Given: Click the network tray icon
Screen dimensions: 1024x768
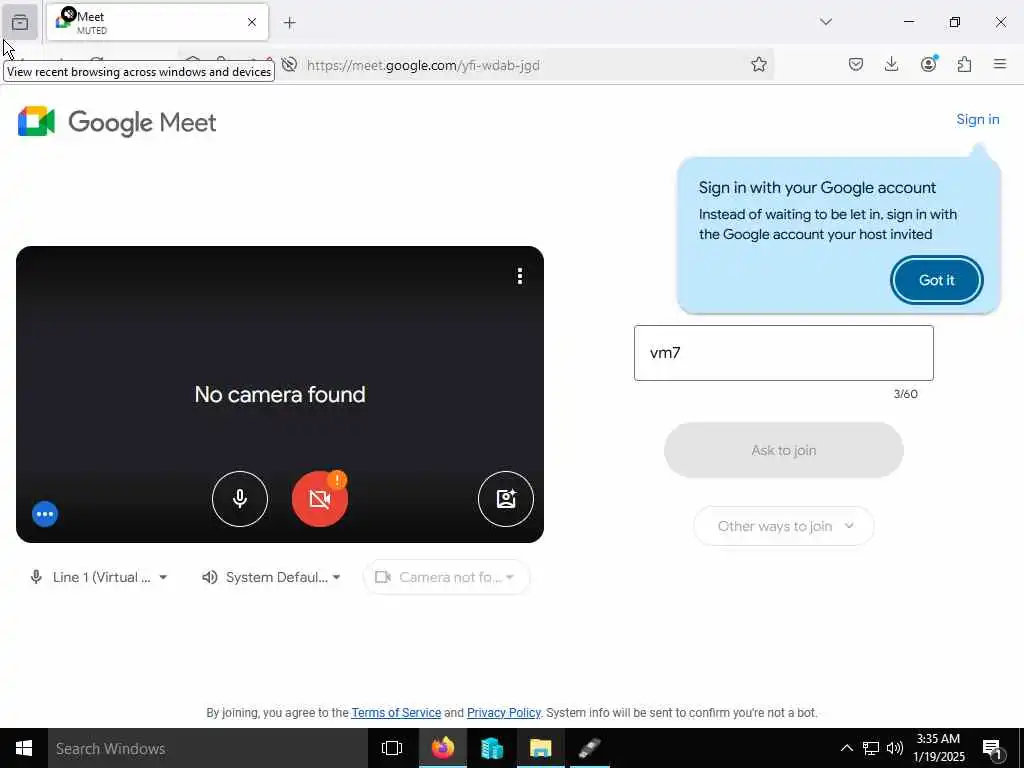Looking at the screenshot, I should click(x=871, y=748).
